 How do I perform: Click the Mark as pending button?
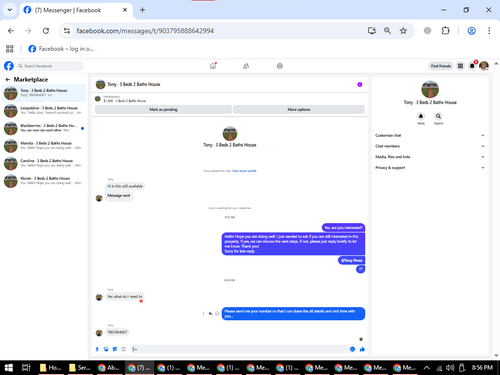point(163,109)
